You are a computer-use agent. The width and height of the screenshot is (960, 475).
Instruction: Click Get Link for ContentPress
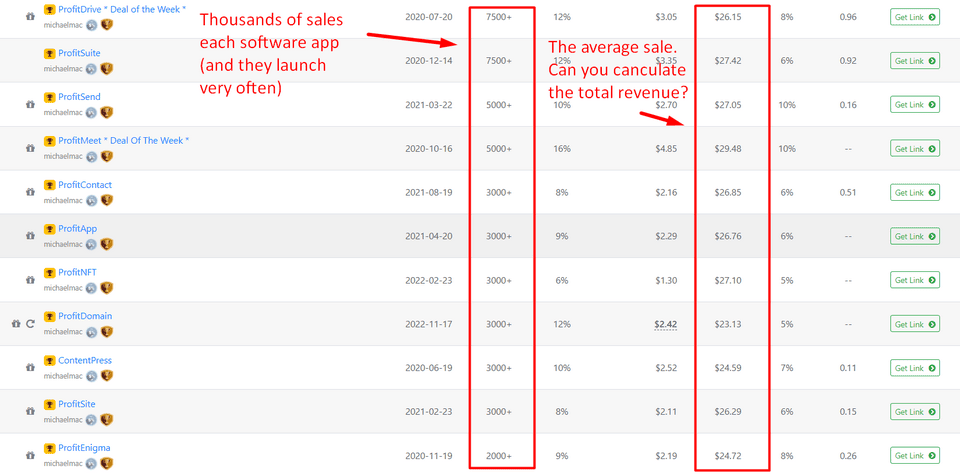coord(915,368)
